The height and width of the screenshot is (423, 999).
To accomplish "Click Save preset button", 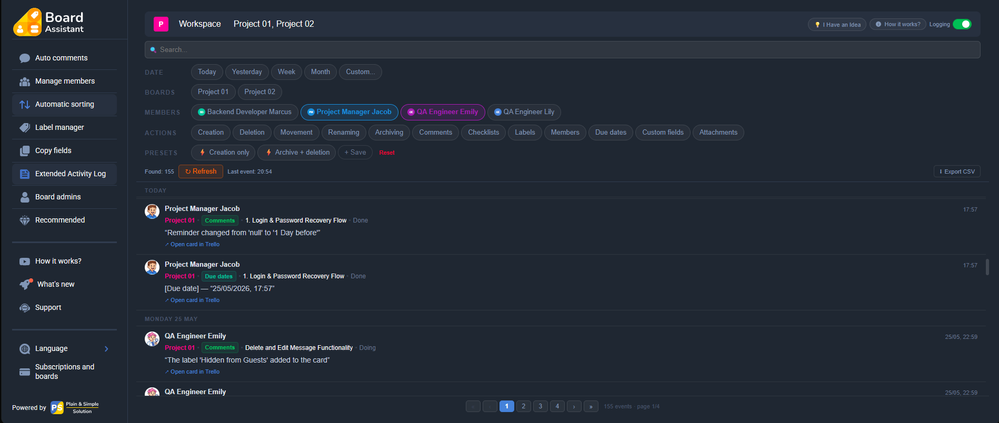I will tap(355, 152).
